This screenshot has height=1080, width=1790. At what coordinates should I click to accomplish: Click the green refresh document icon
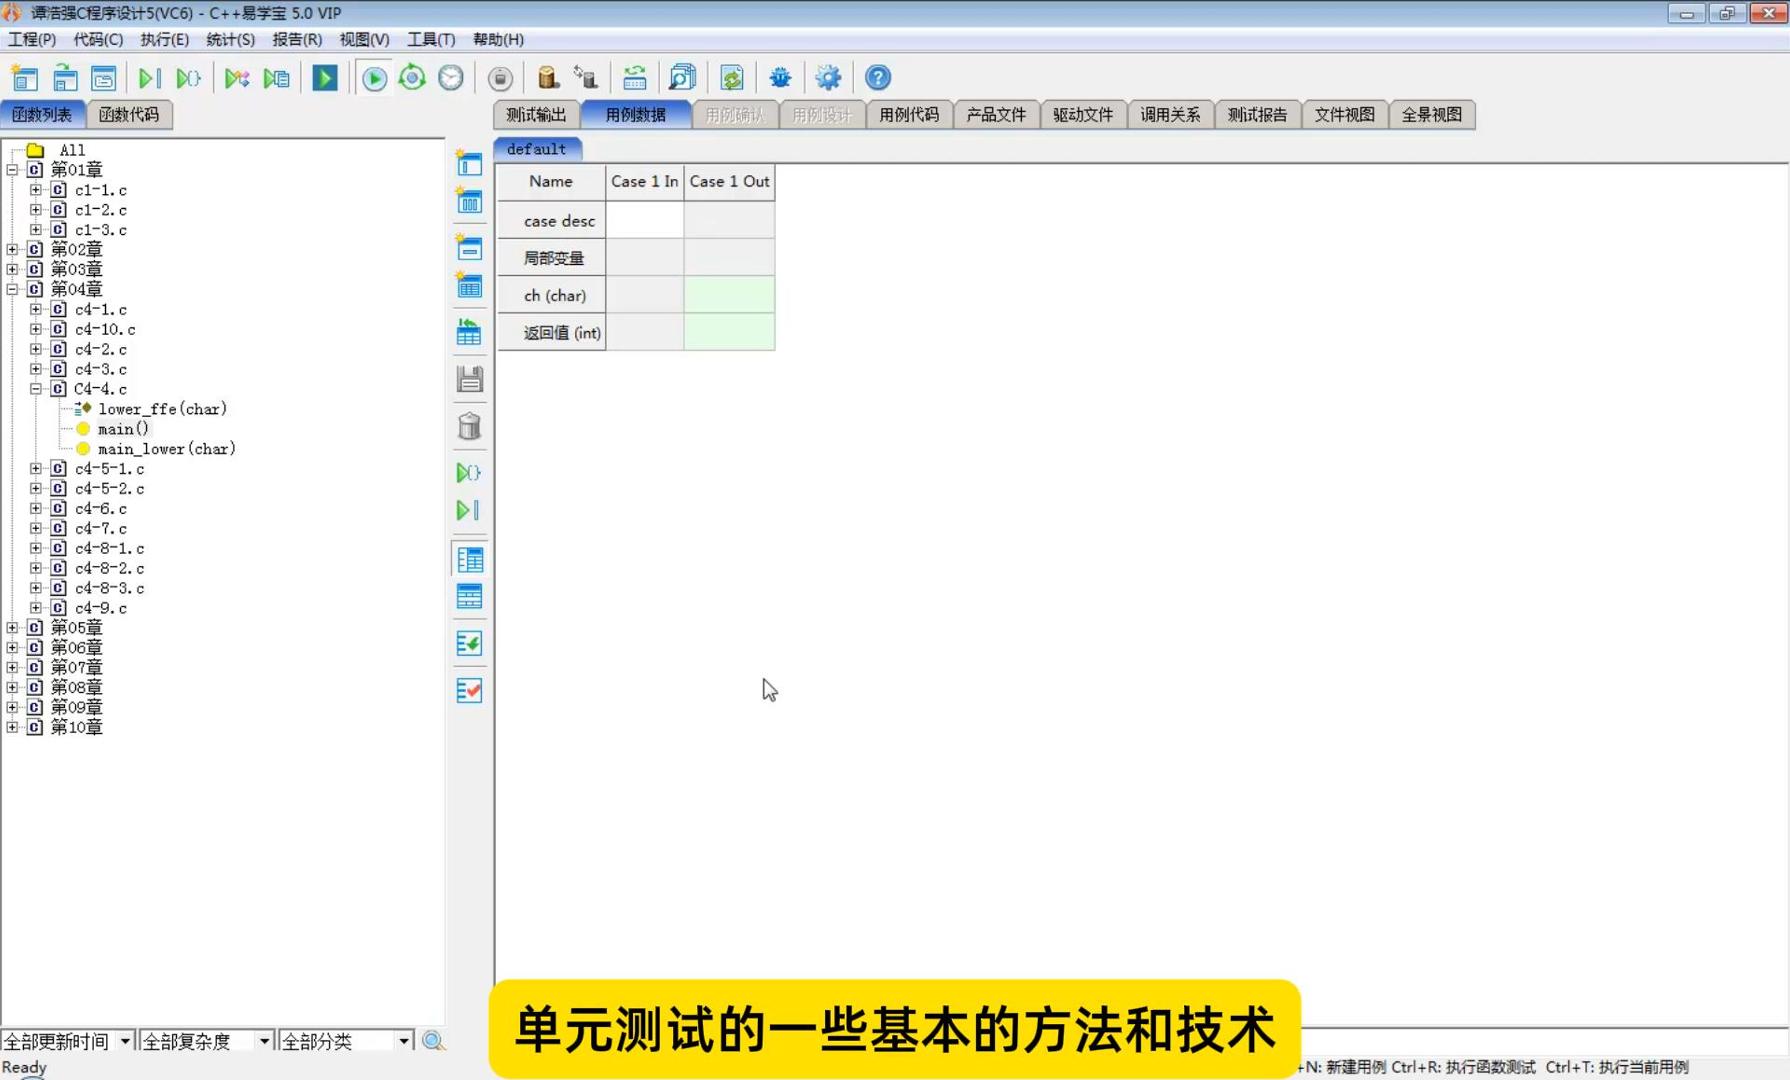tap(732, 78)
